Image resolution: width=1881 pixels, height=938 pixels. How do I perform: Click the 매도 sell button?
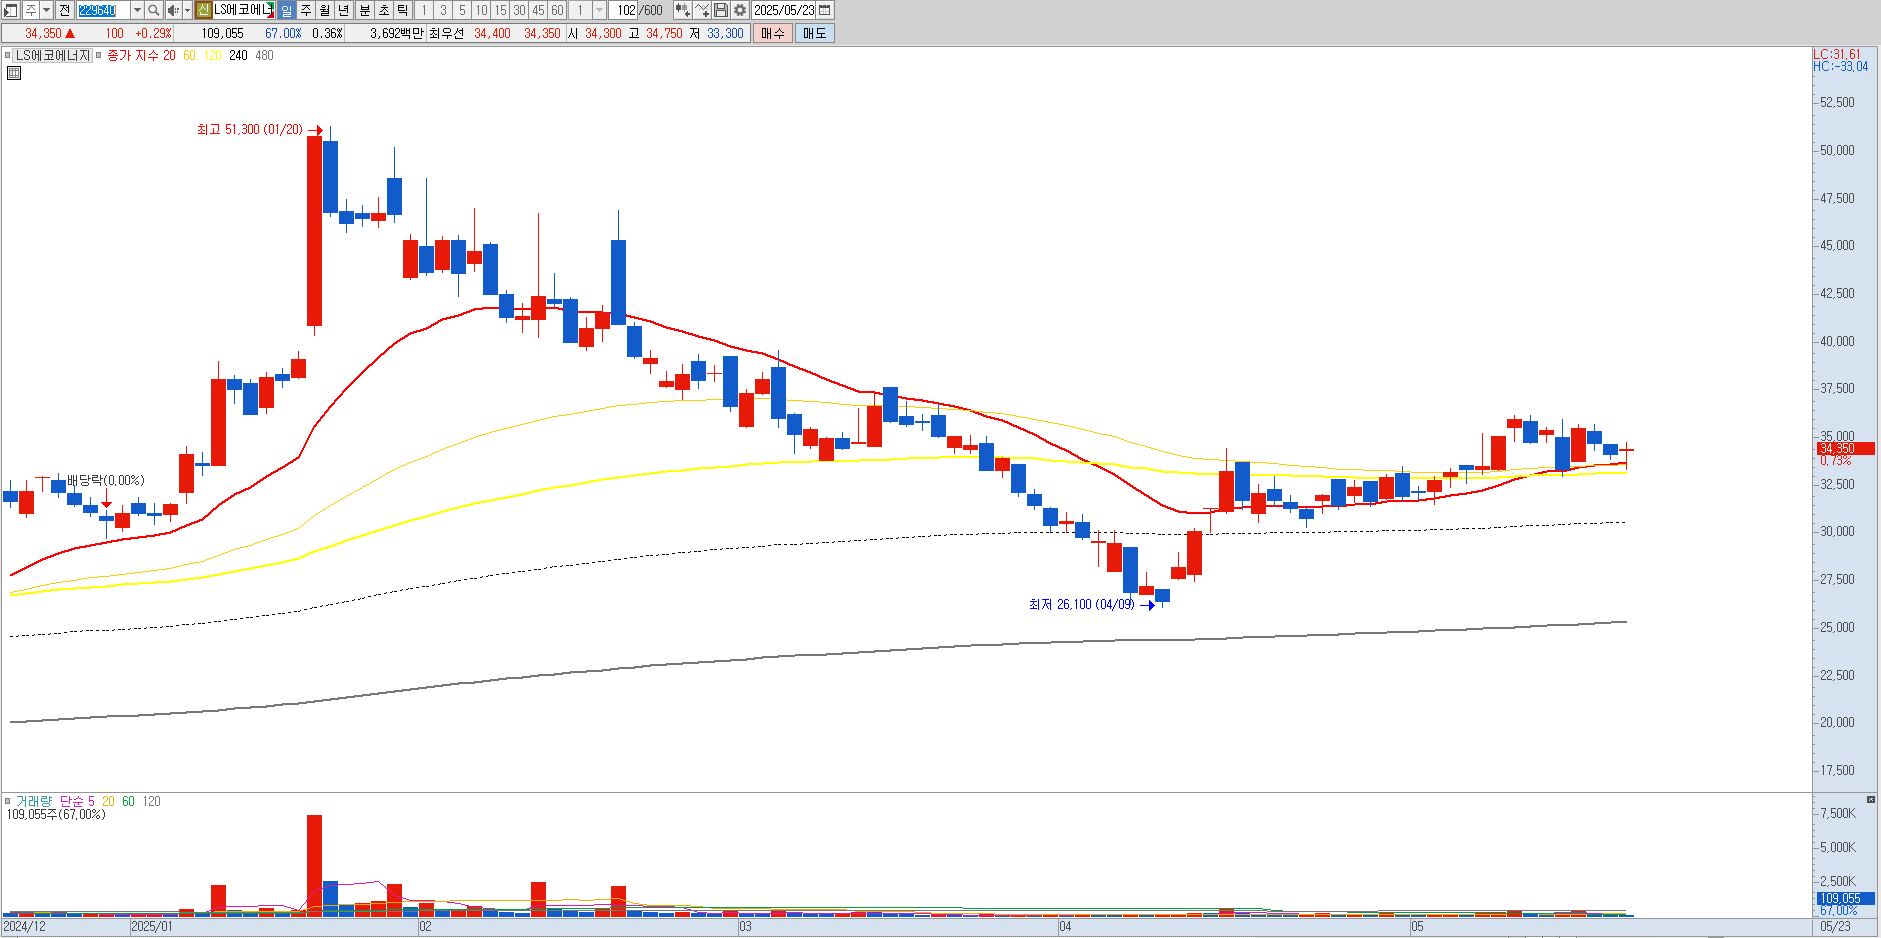coord(815,33)
